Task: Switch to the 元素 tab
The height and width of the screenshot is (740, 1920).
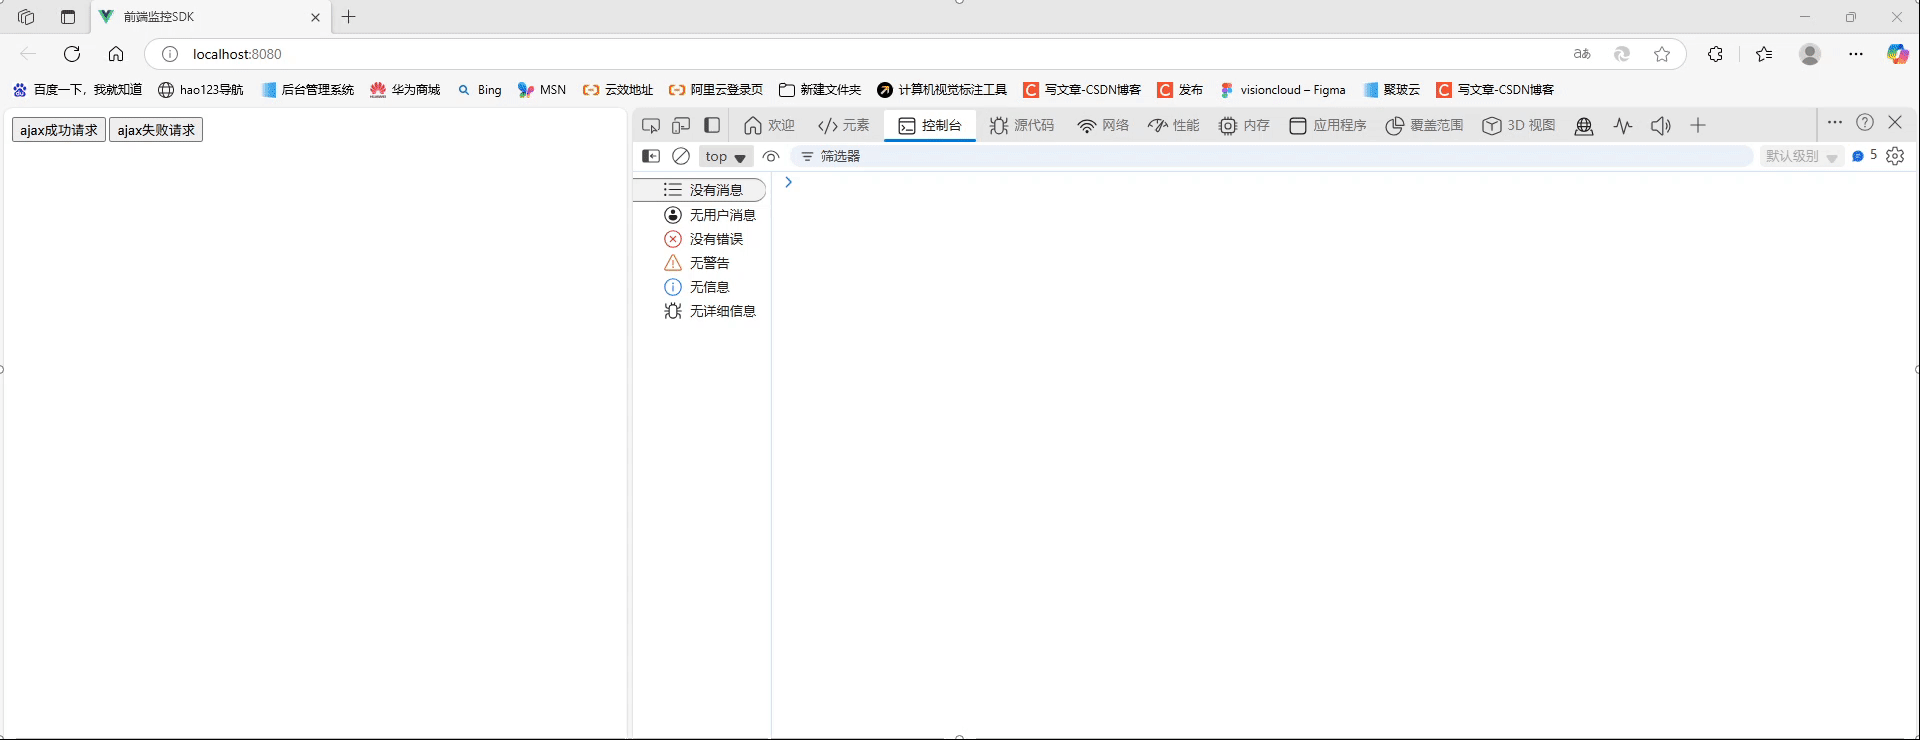Action: click(844, 125)
